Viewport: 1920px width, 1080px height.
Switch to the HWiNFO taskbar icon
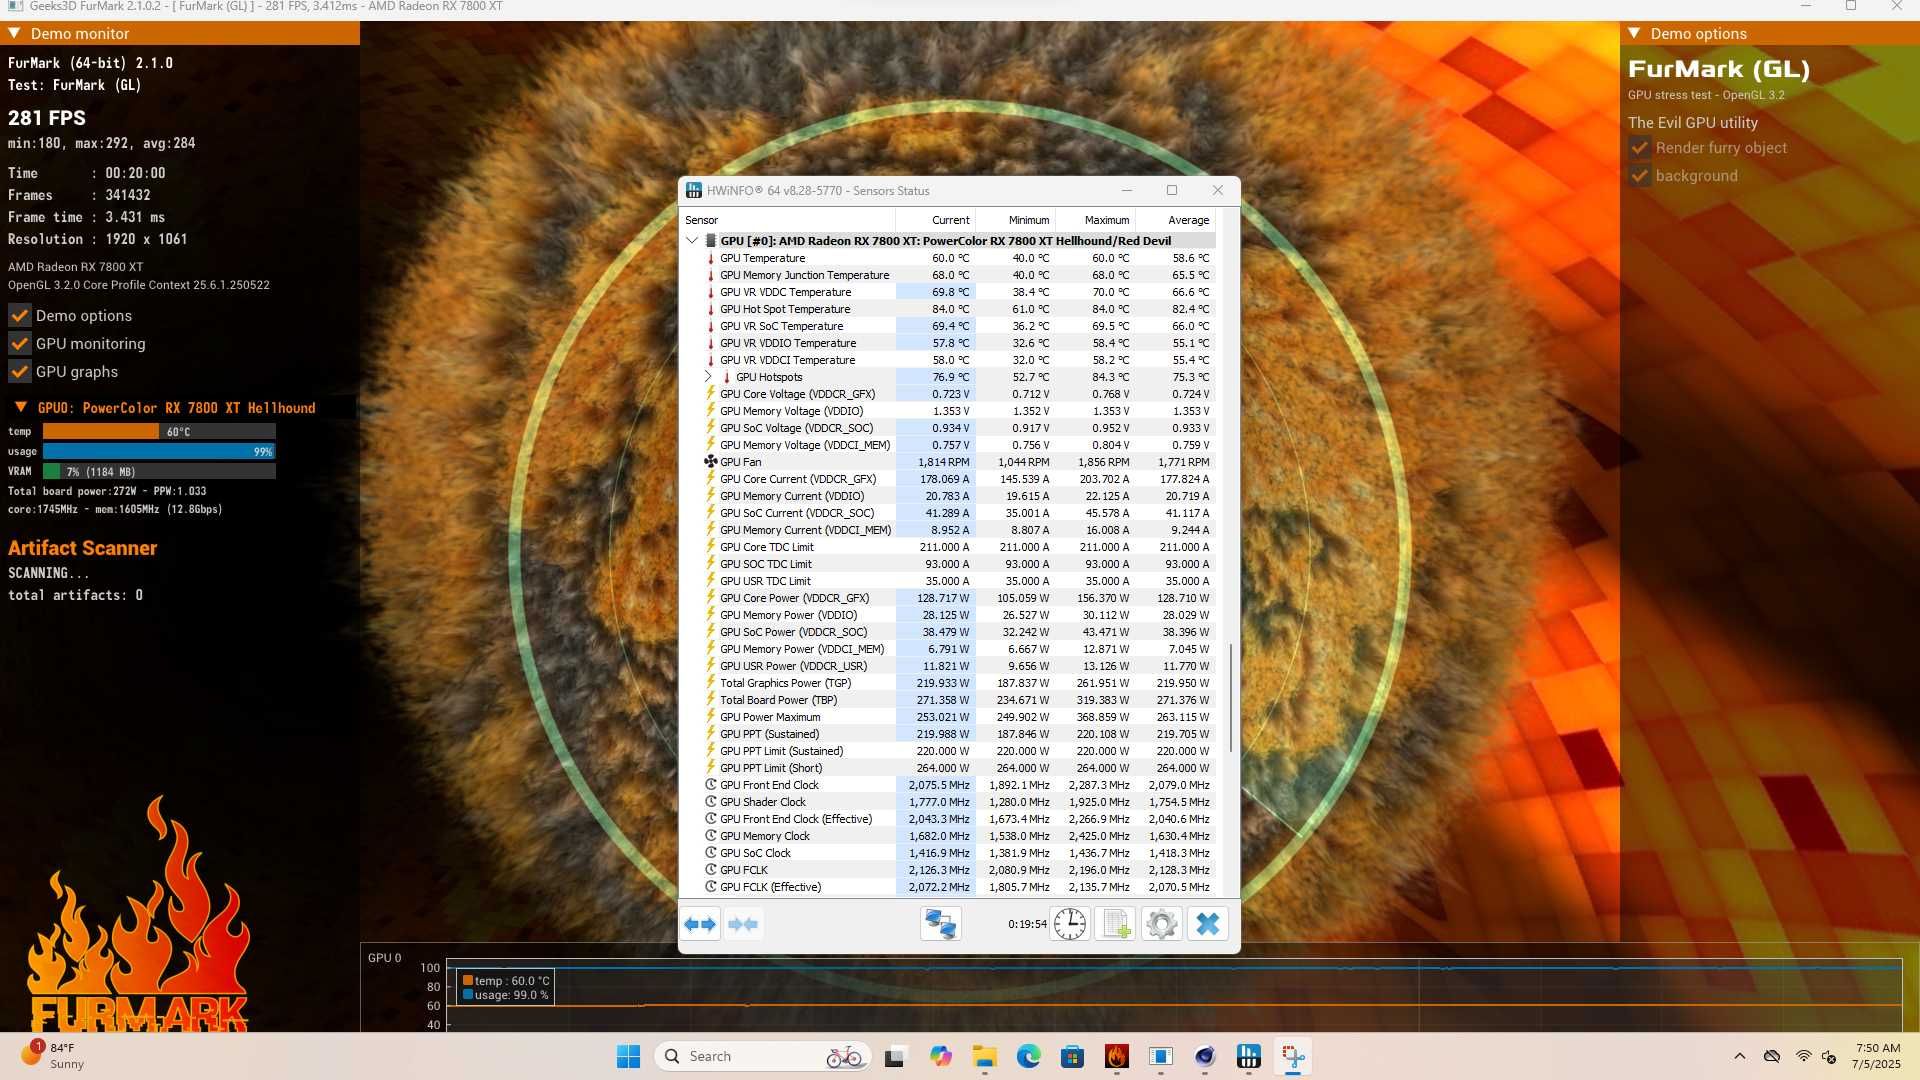point(1248,1056)
